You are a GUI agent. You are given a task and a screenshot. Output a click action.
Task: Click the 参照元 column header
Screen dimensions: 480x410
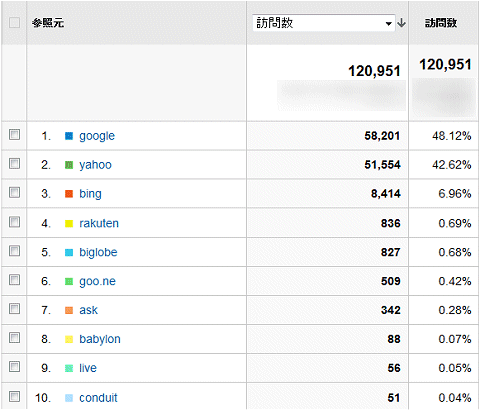point(48,23)
